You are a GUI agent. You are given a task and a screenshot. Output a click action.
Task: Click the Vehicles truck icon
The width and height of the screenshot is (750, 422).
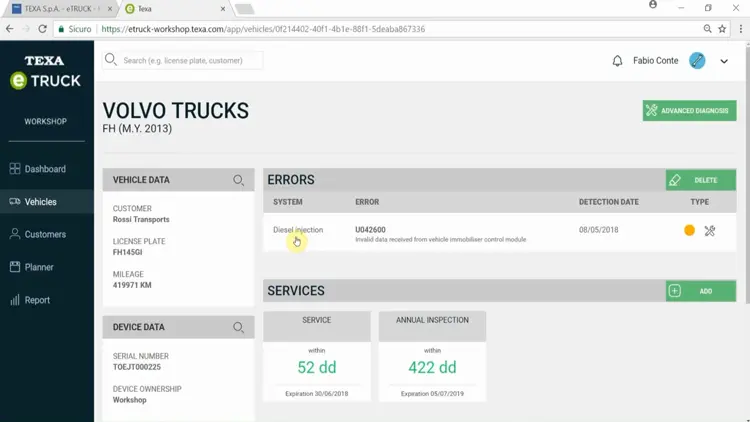15,201
